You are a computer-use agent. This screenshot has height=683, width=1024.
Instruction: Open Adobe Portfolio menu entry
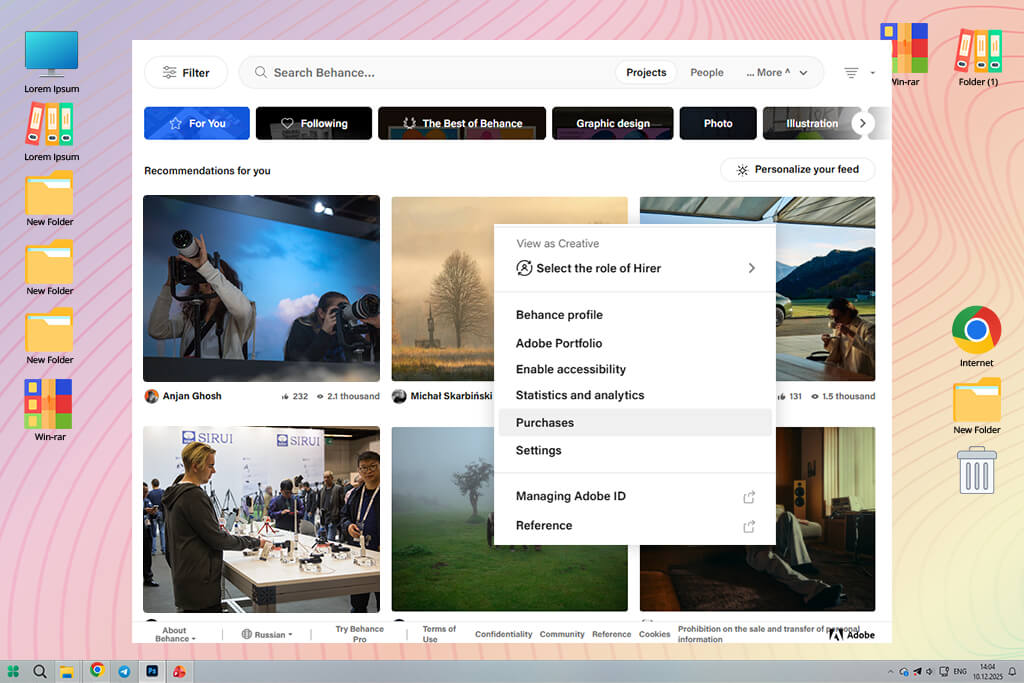coord(559,343)
